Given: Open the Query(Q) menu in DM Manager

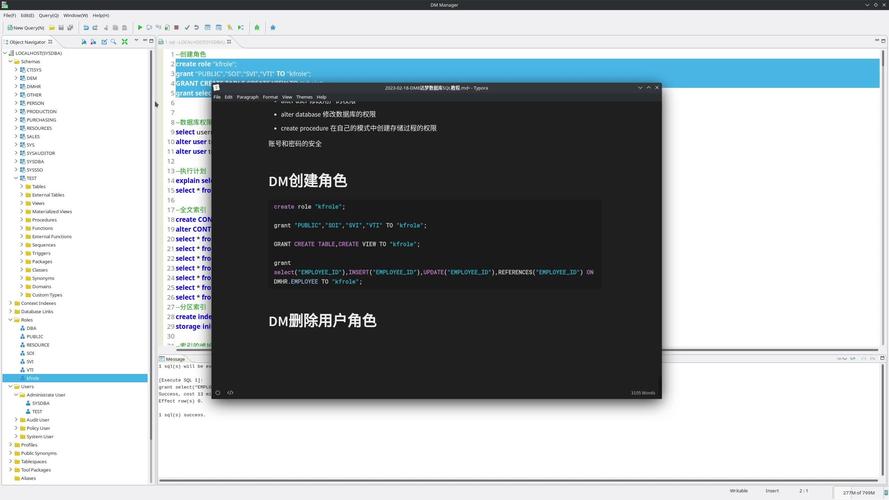Looking at the screenshot, I should pyautogui.click(x=49, y=15).
